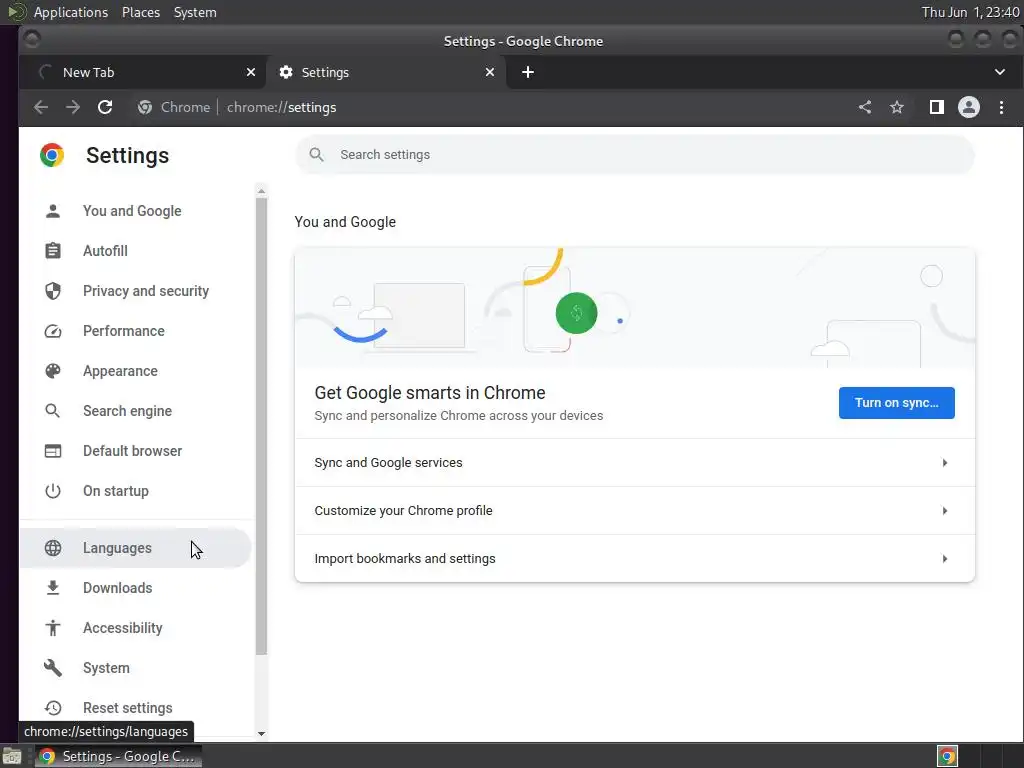Click the New Tab plus icon
This screenshot has width=1024, height=768.
pyautogui.click(x=528, y=72)
